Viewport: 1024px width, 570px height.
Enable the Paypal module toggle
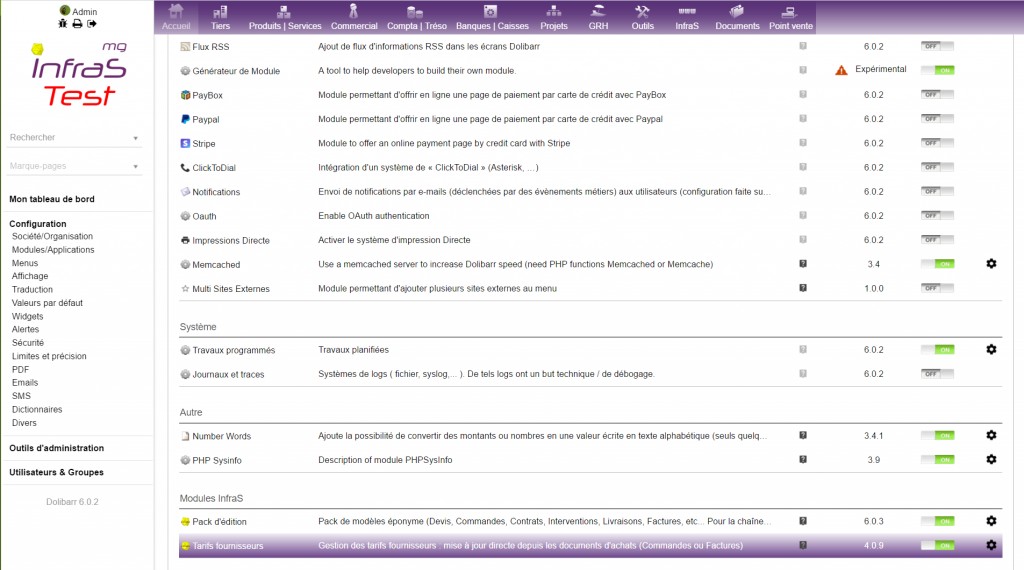pyautogui.click(x=937, y=119)
